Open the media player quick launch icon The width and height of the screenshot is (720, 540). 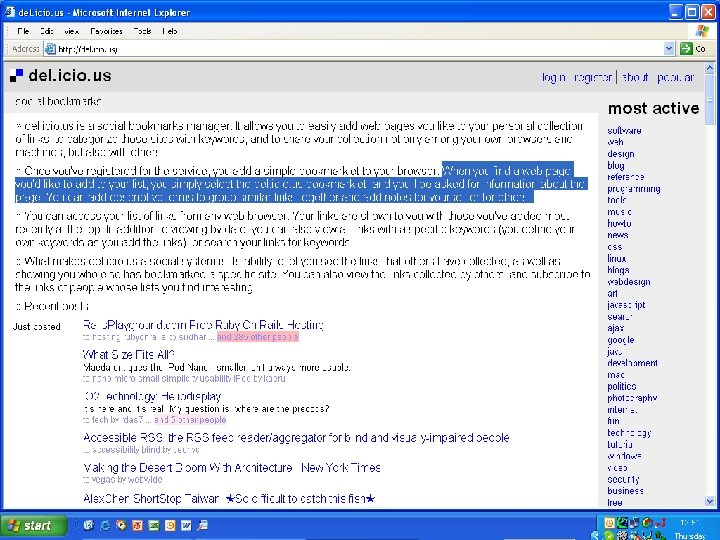click(121, 525)
